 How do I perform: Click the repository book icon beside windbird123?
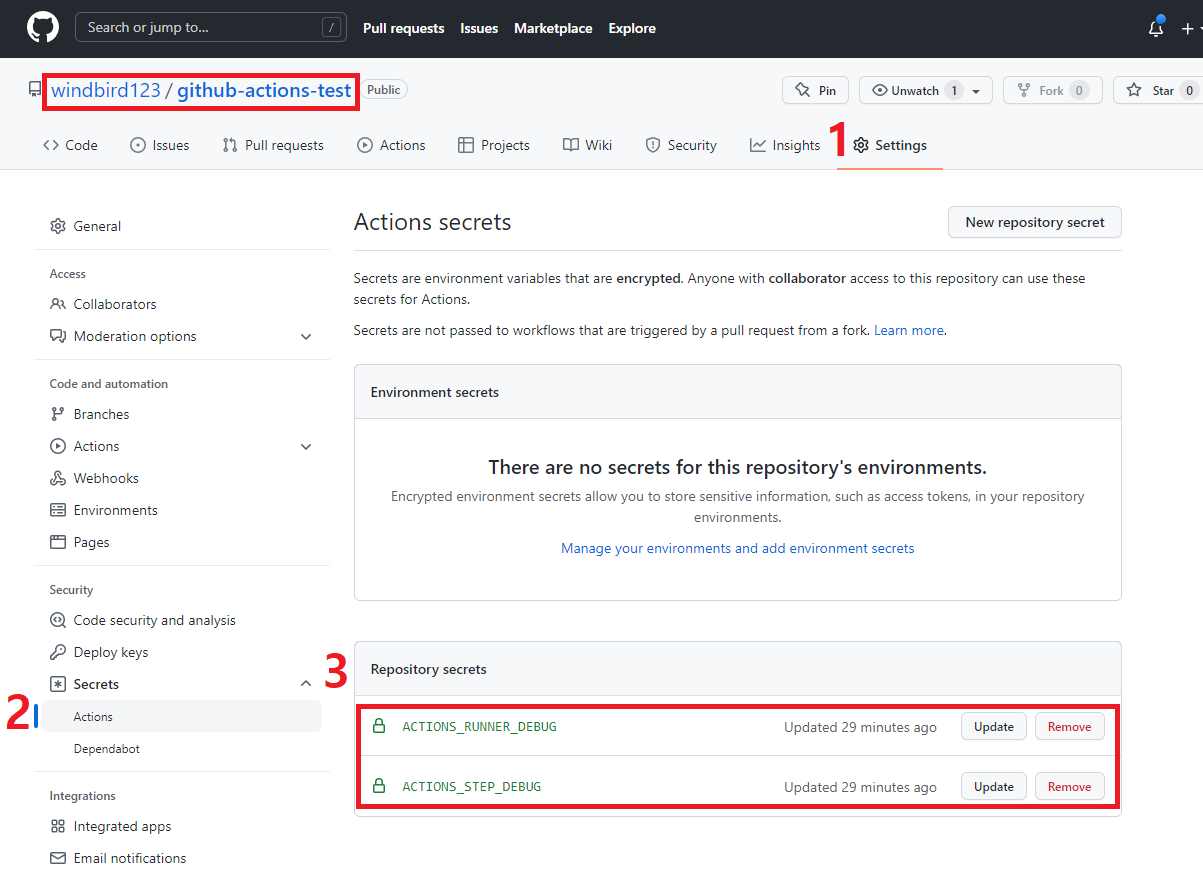[x=35, y=90]
